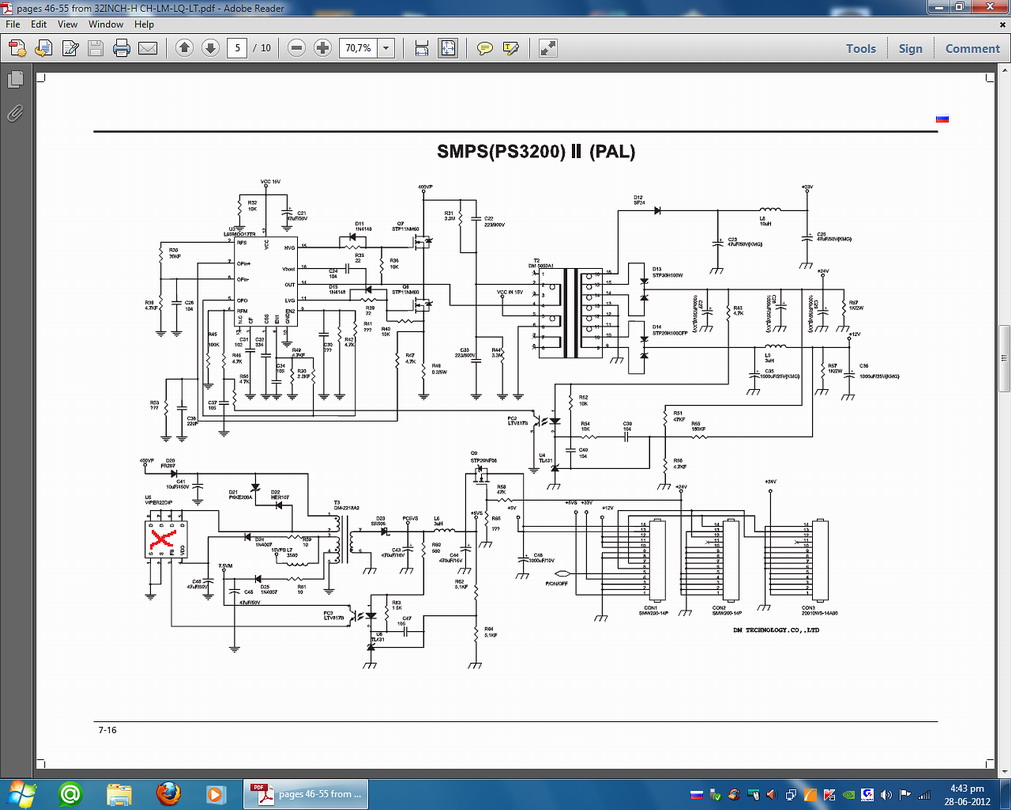The width and height of the screenshot is (1011, 810).
Task: Select the highlight text tool
Action: coord(511,48)
